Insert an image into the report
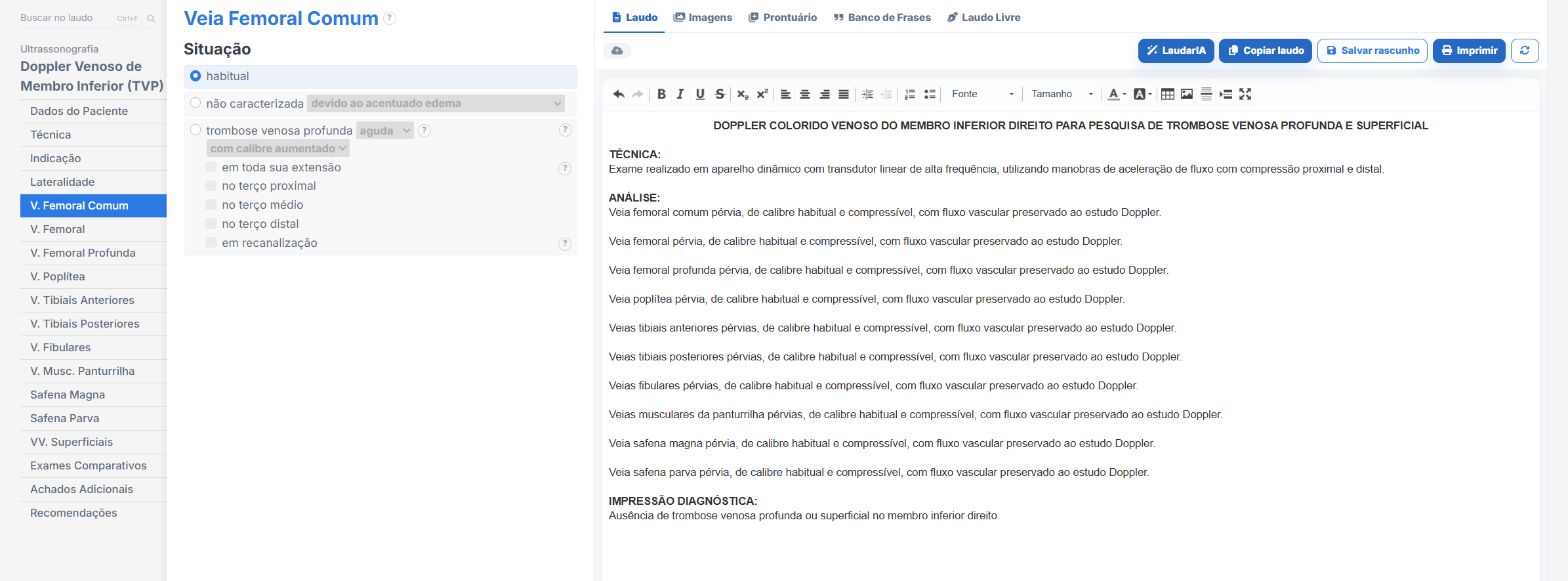Screen dimensions: 1568x581 pyautogui.click(x=1187, y=94)
